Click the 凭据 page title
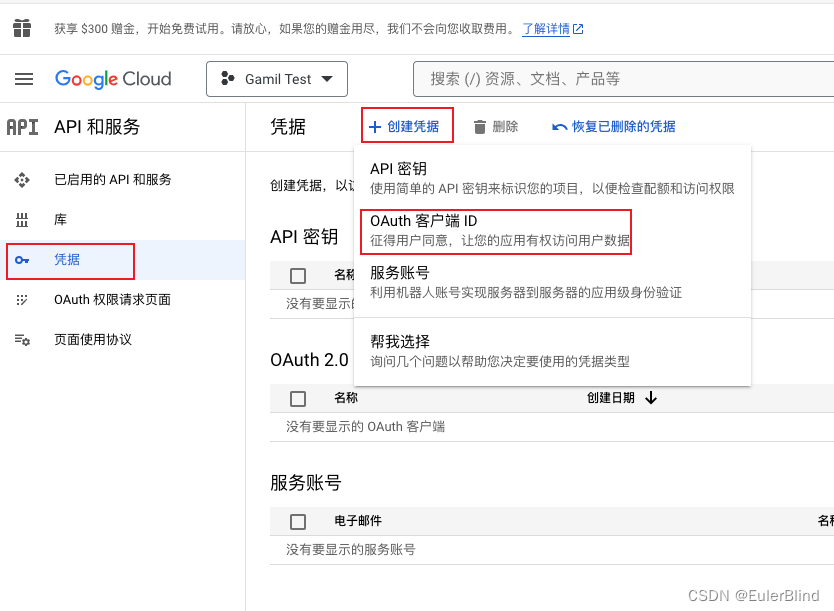 pyautogui.click(x=288, y=127)
